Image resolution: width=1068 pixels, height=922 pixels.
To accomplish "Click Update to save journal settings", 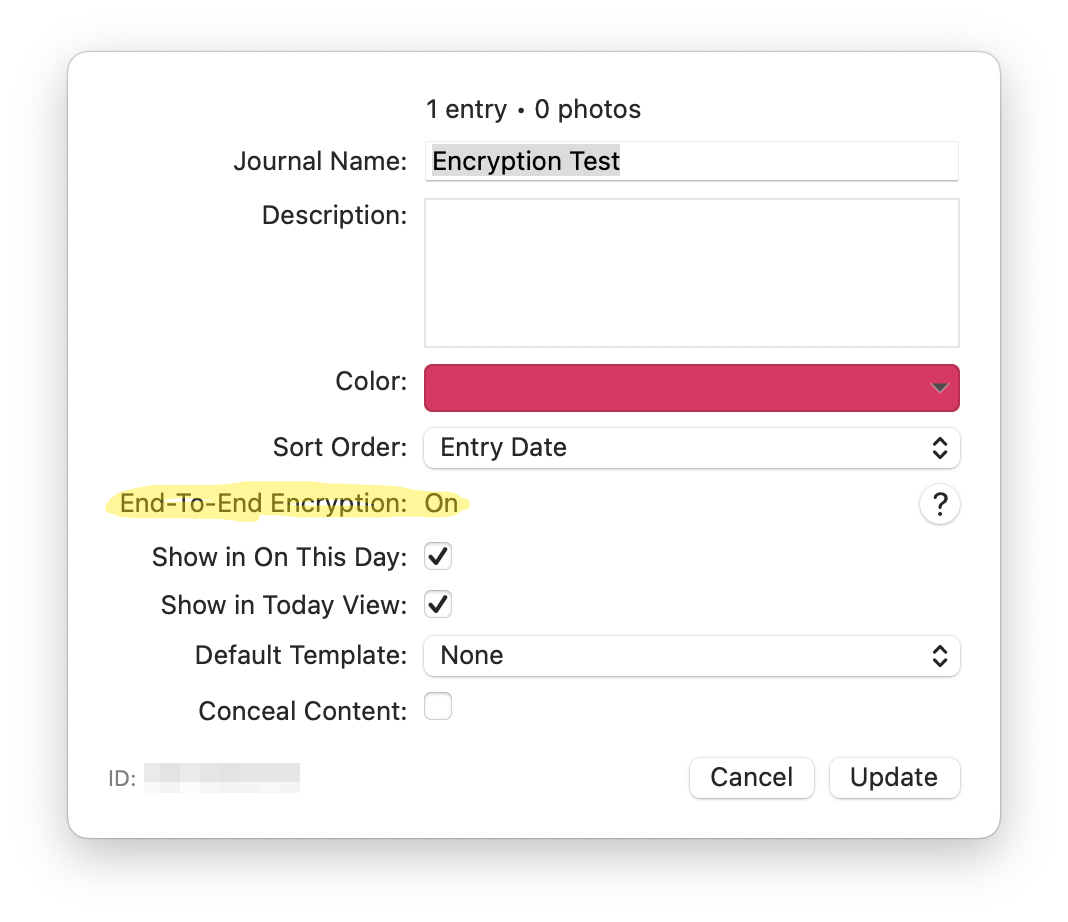I will point(894,778).
